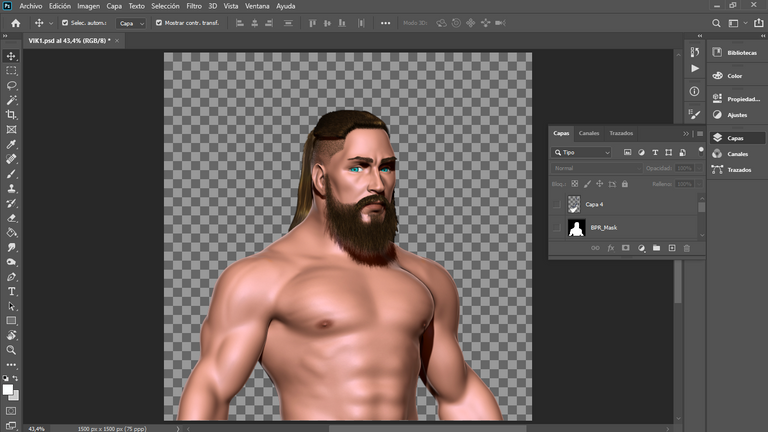This screenshot has width=768, height=432.
Task: Select the Healing Brush tool
Action: (11, 159)
